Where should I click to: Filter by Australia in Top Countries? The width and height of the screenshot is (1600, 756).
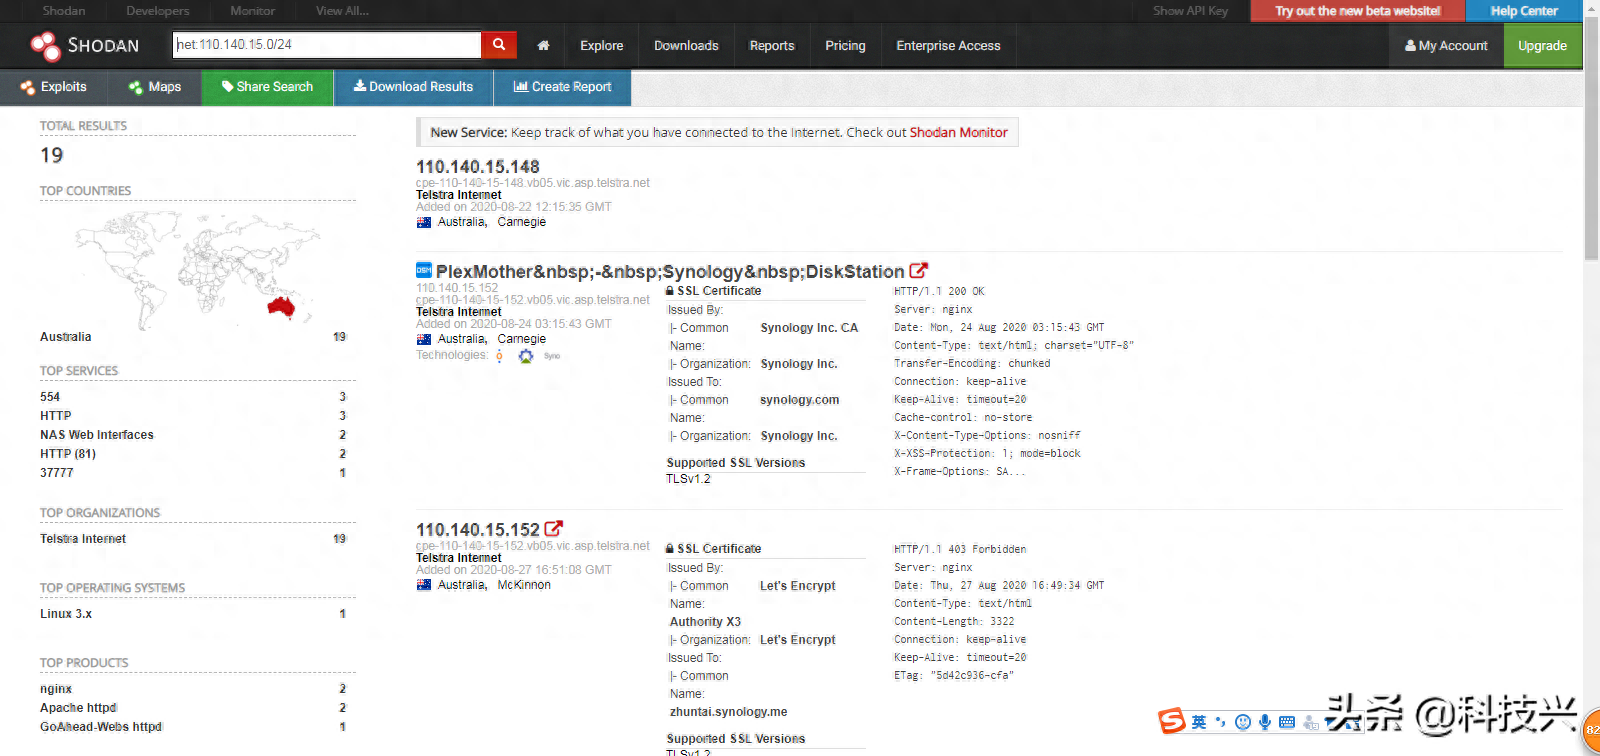pos(65,337)
